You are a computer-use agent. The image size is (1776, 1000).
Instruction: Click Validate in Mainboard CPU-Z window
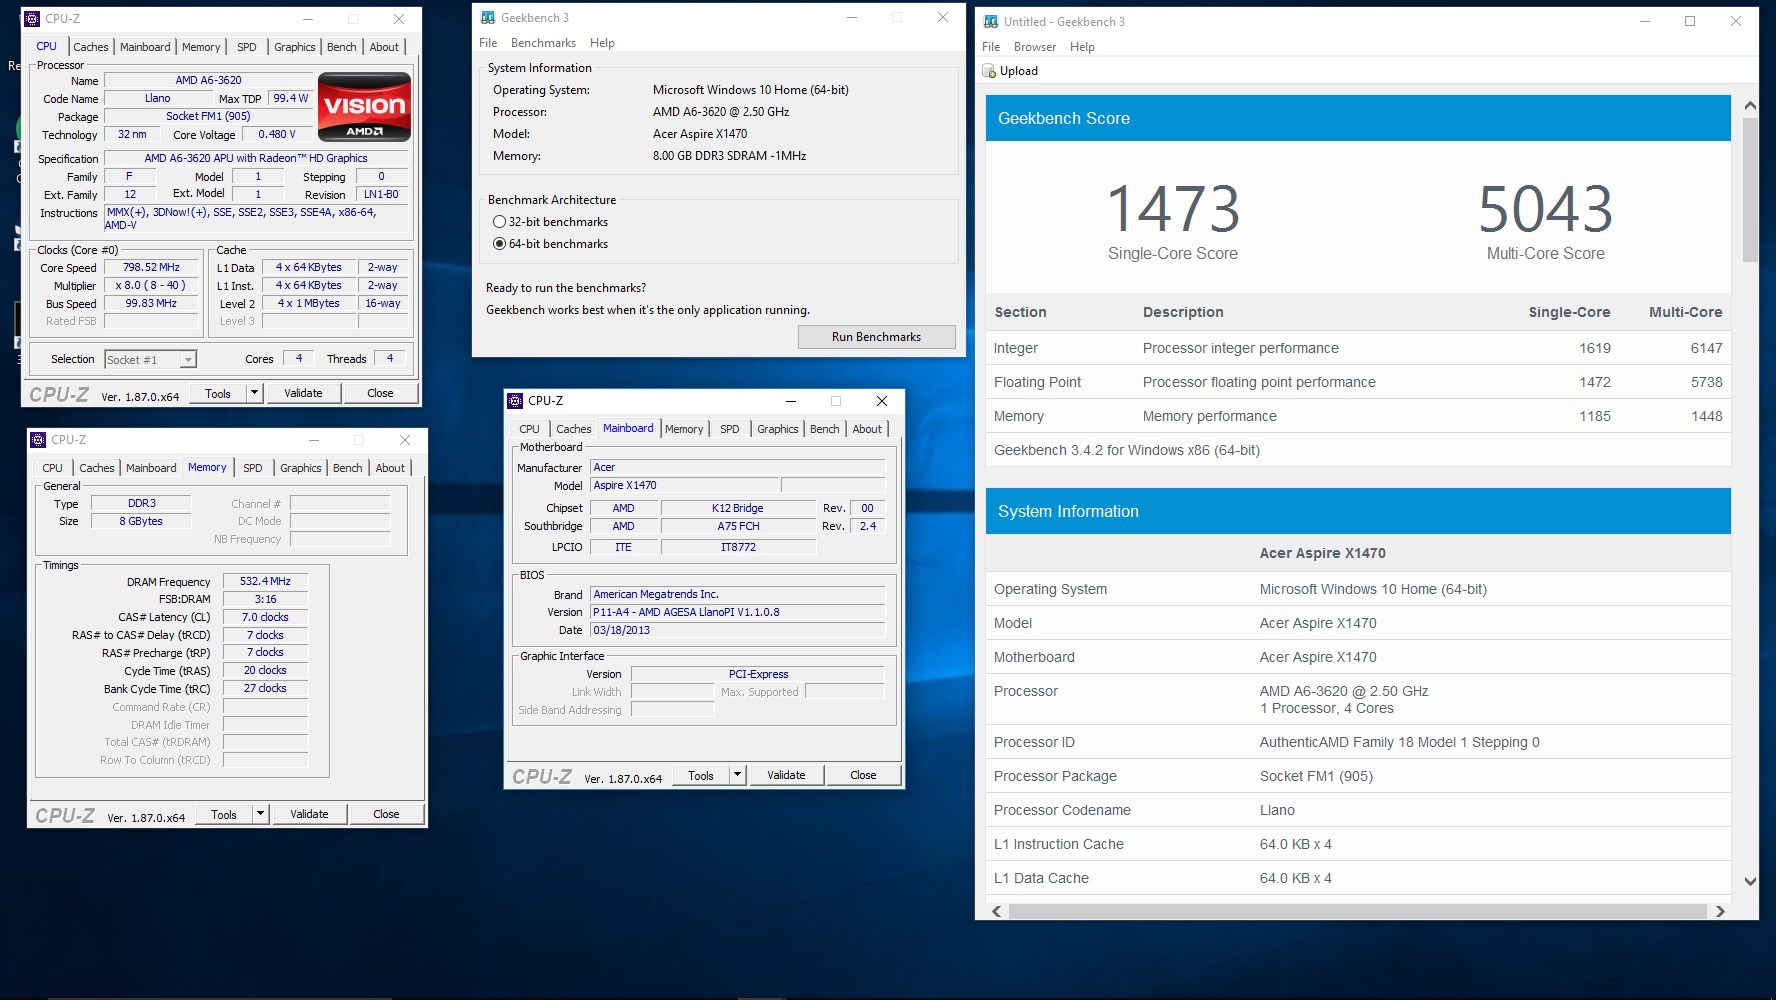click(x=786, y=775)
